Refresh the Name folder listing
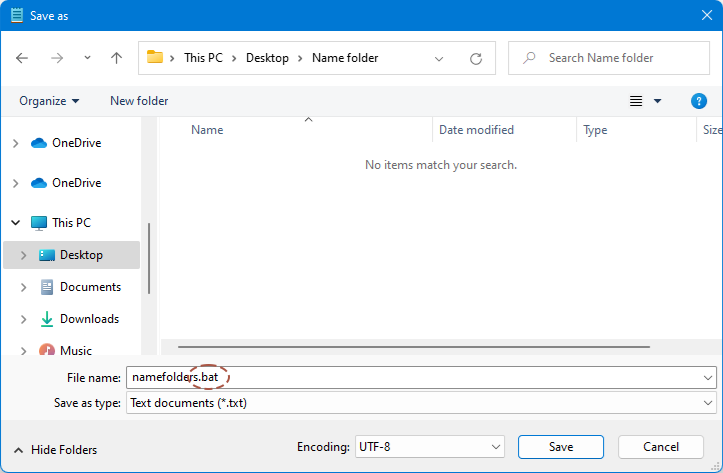The width and height of the screenshot is (723, 473). pyautogui.click(x=476, y=58)
